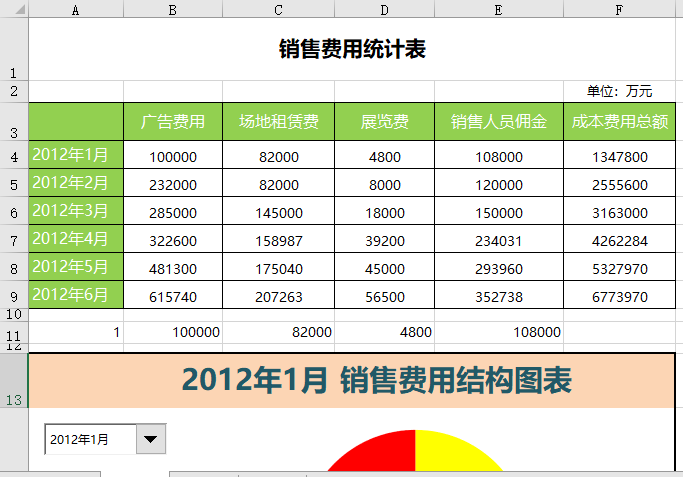
Task: Select the 广告费用 header cell
Action: pyautogui.click(x=173, y=122)
